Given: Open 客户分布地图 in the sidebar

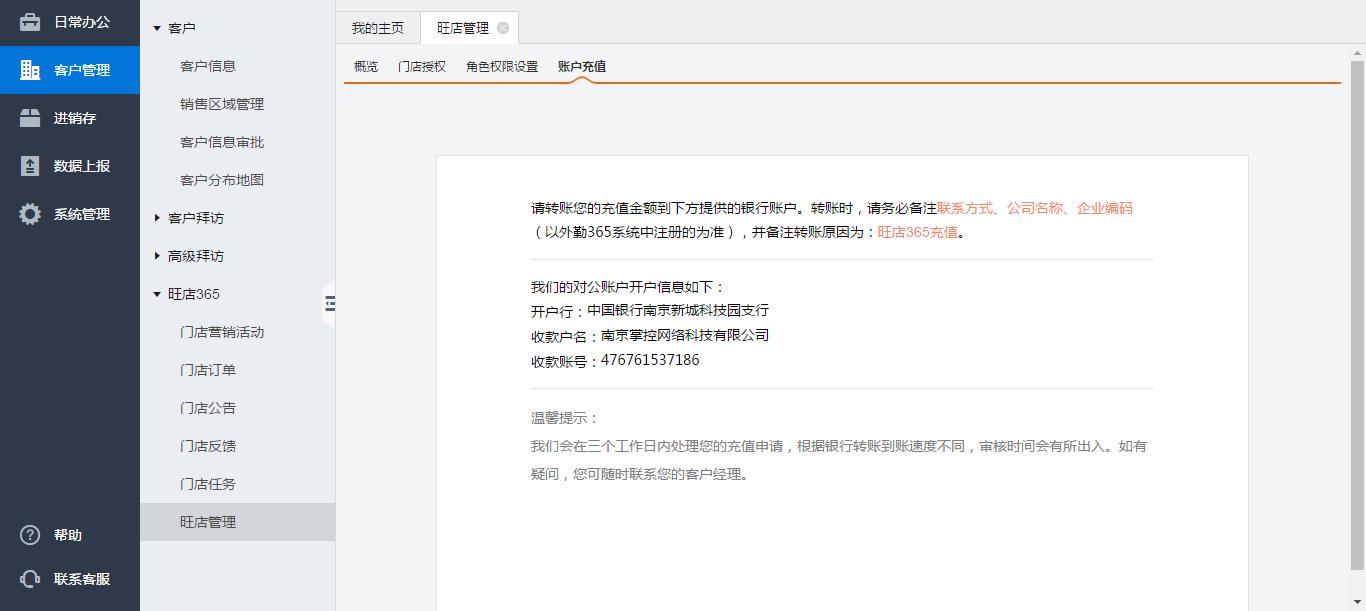Looking at the screenshot, I should coord(222,180).
